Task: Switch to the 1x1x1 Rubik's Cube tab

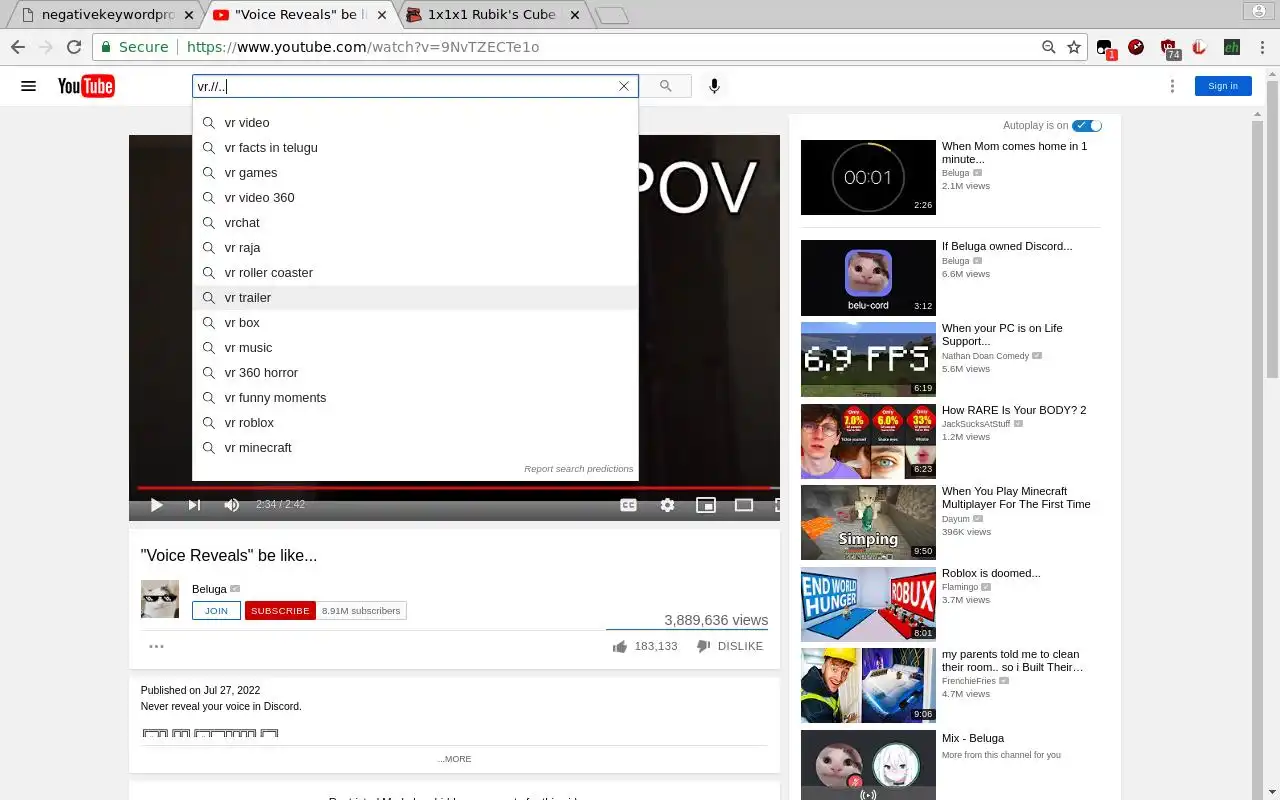Action: [490, 15]
